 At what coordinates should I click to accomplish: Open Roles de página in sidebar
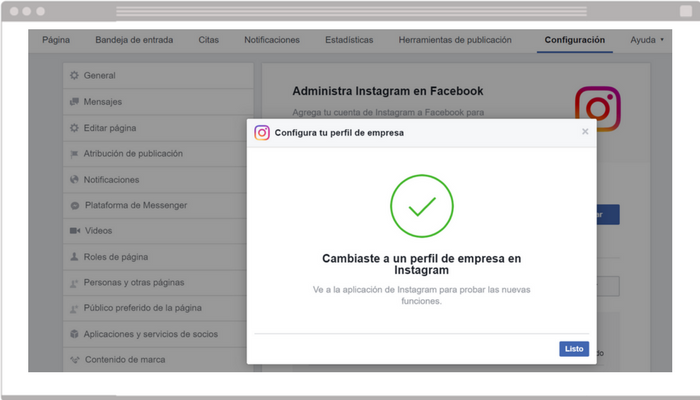click(155, 257)
